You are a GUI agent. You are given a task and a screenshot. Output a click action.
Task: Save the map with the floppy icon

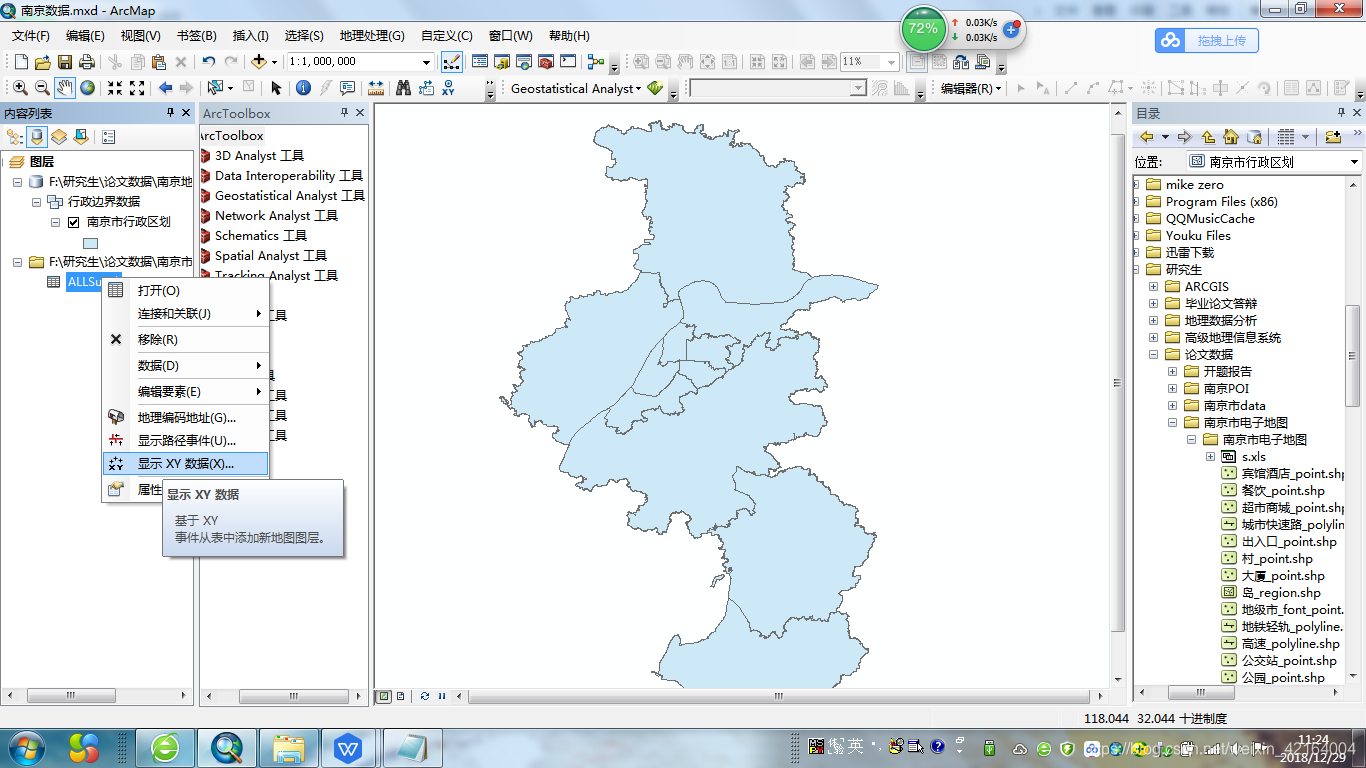tap(65, 62)
